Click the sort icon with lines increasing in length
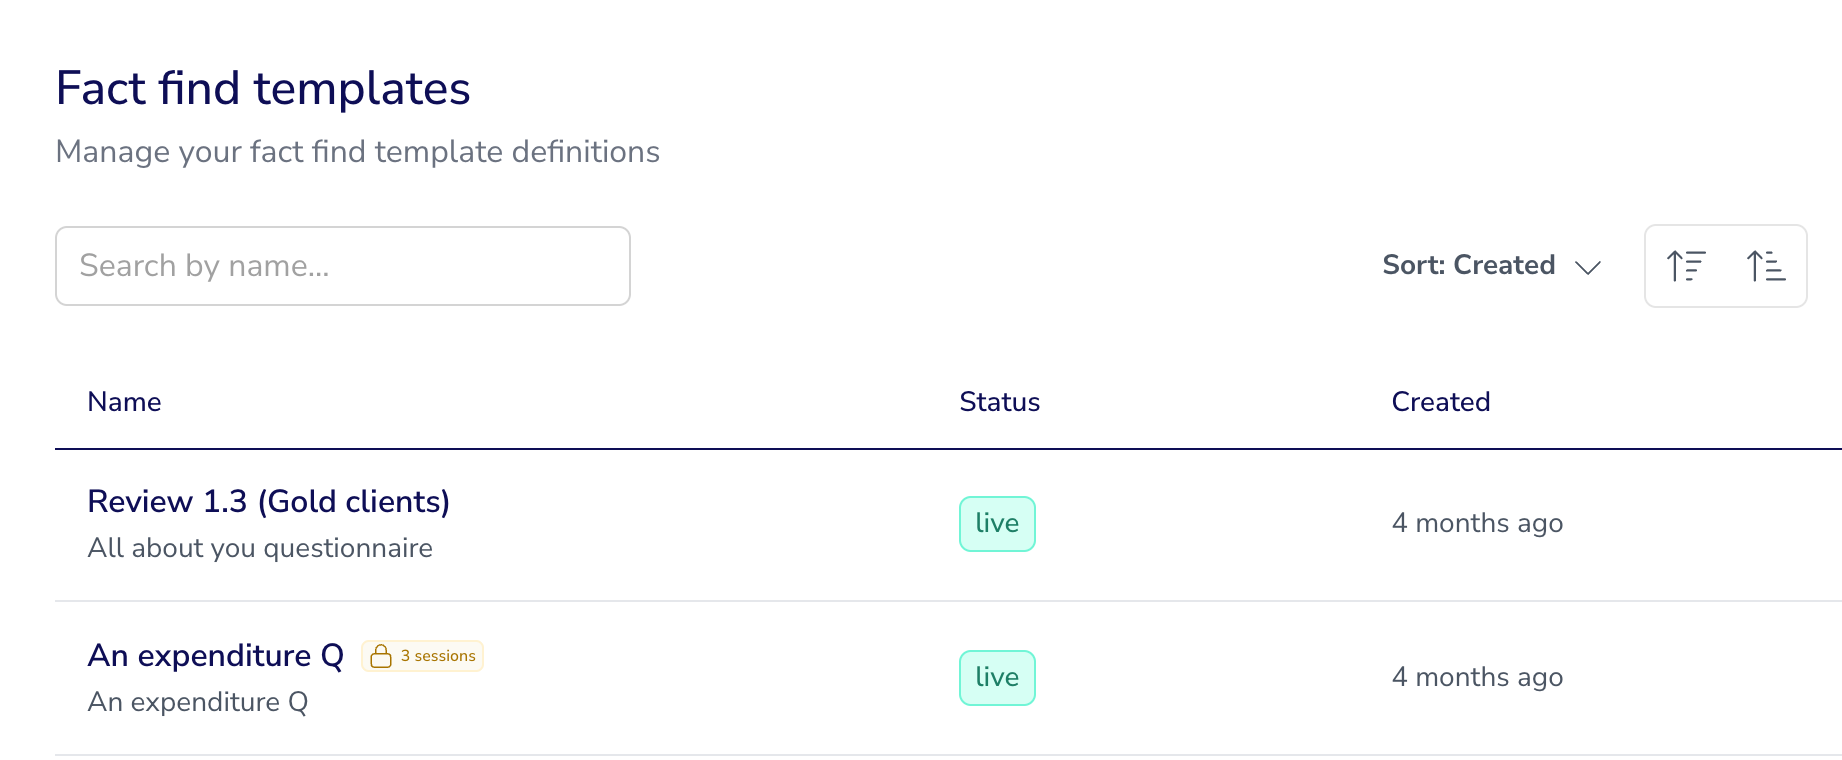Screen dimensions: 1842x760 tap(1766, 266)
